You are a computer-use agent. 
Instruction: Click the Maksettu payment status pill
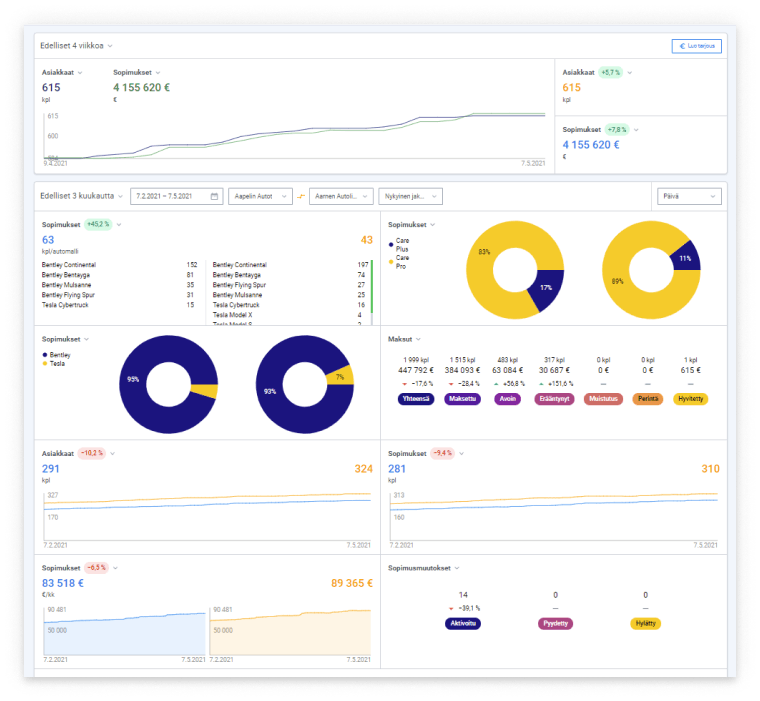tap(462, 399)
